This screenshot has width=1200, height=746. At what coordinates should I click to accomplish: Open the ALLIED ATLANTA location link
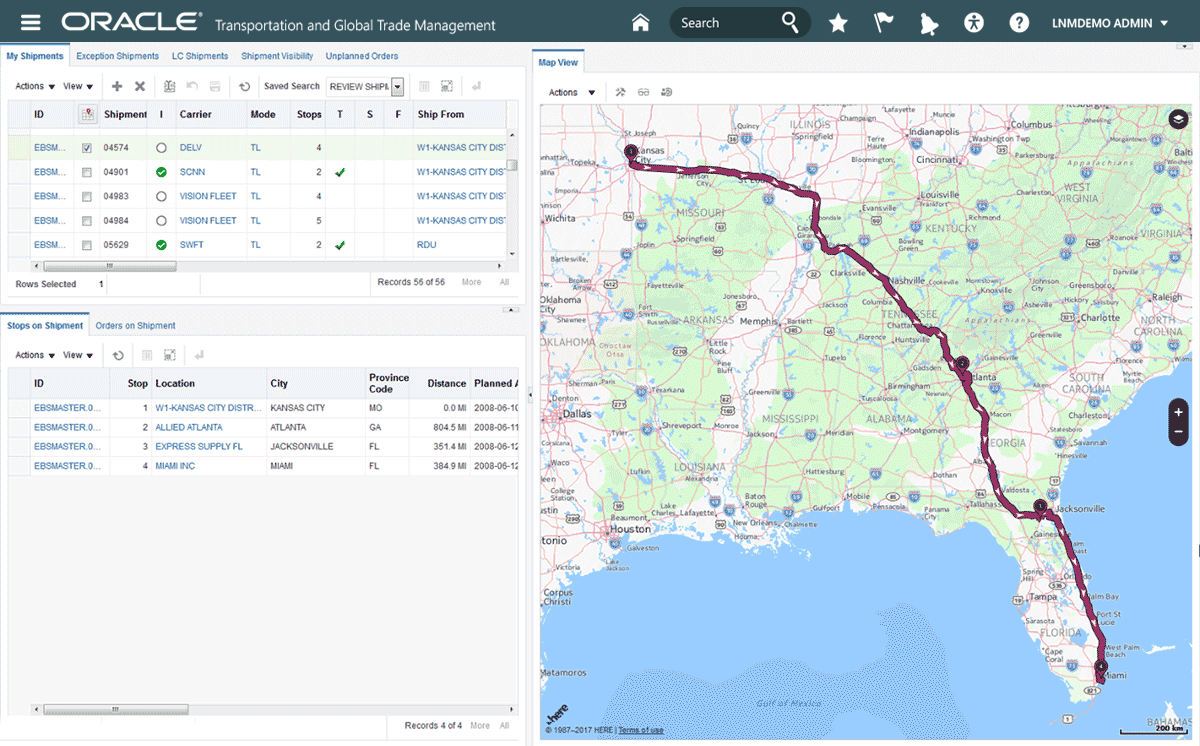tap(189, 427)
